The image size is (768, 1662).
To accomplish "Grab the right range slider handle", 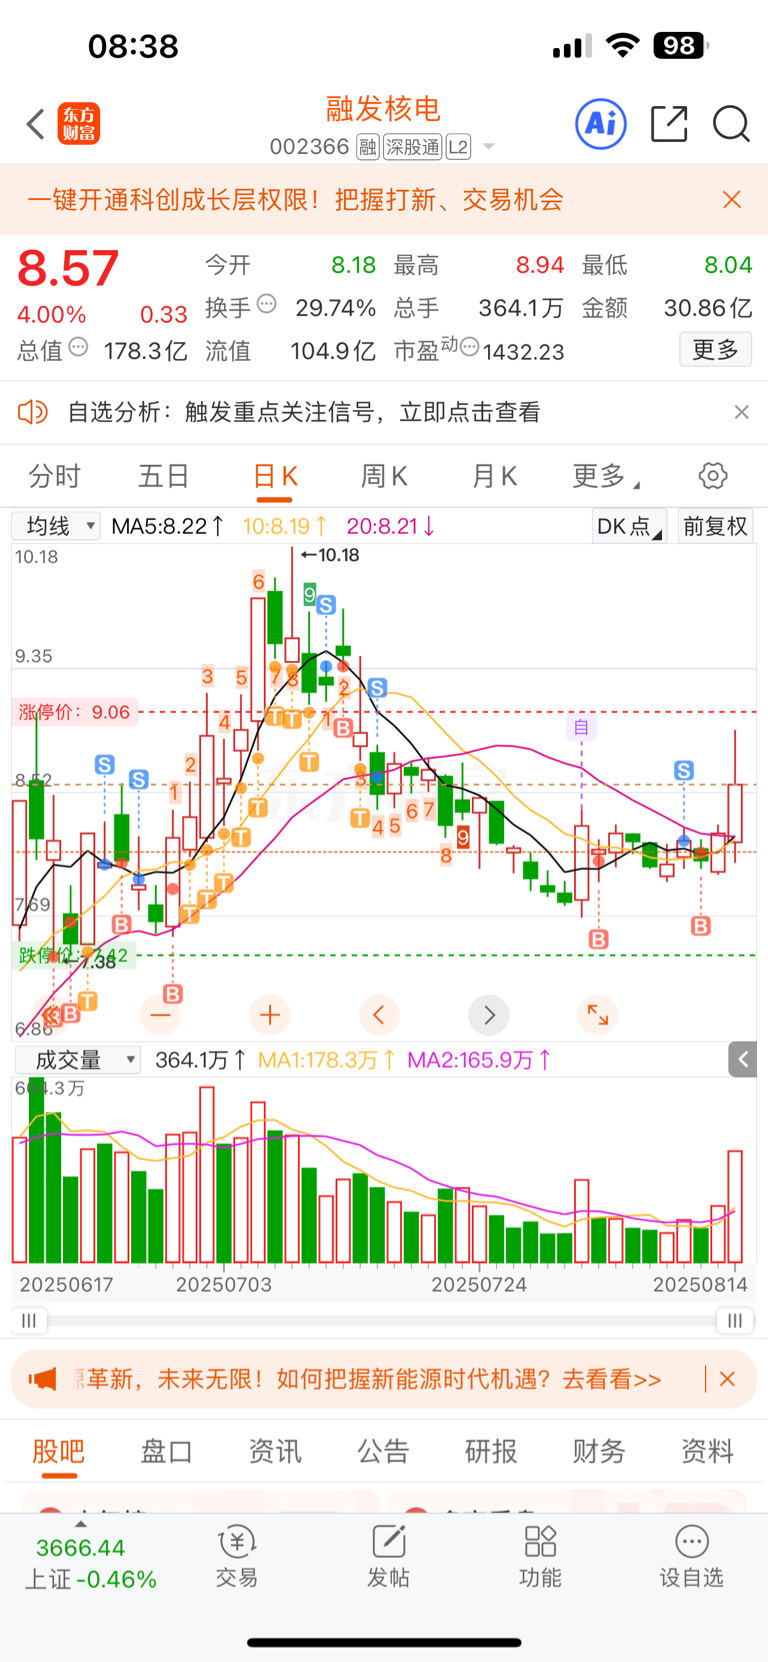I will click(735, 1321).
